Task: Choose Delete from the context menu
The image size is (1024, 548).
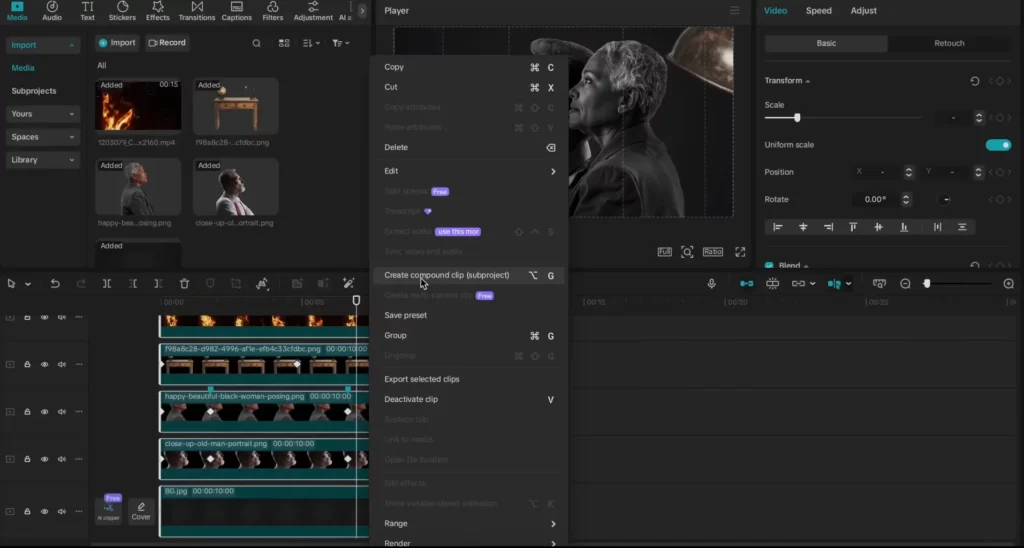Action: click(x=469, y=148)
